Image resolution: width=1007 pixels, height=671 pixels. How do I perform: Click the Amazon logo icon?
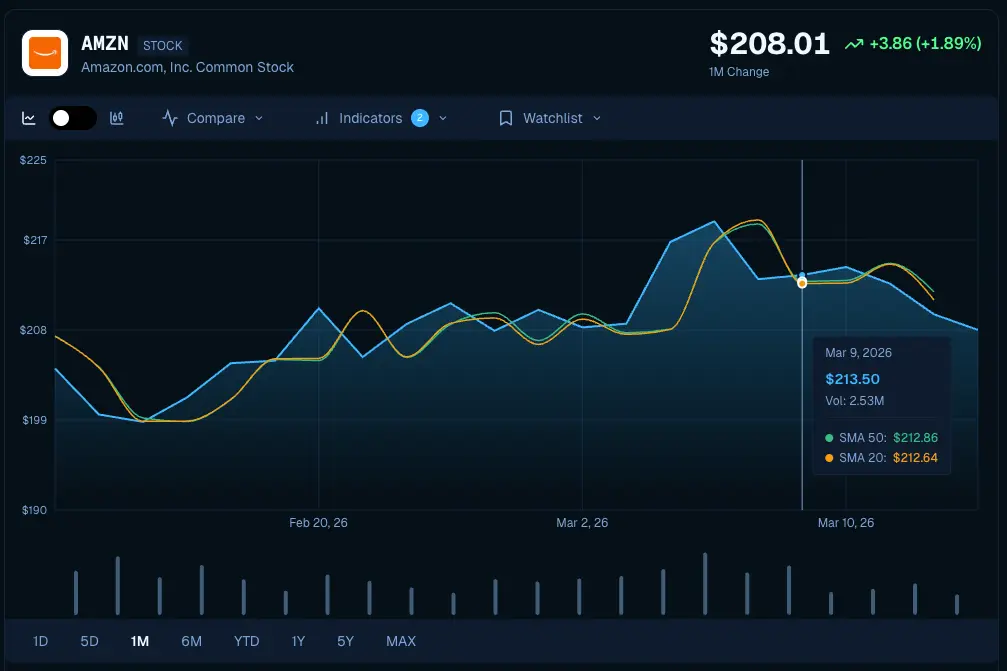45,53
